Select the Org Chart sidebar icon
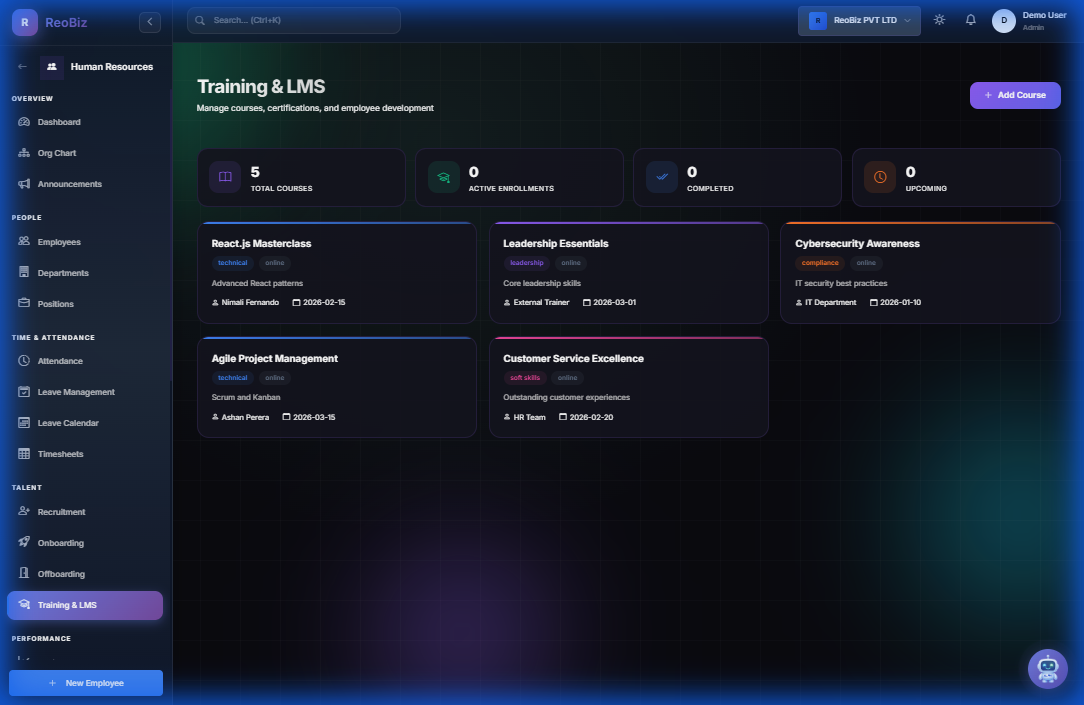Screen dimensions: 1084x705 tap(23, 152)
